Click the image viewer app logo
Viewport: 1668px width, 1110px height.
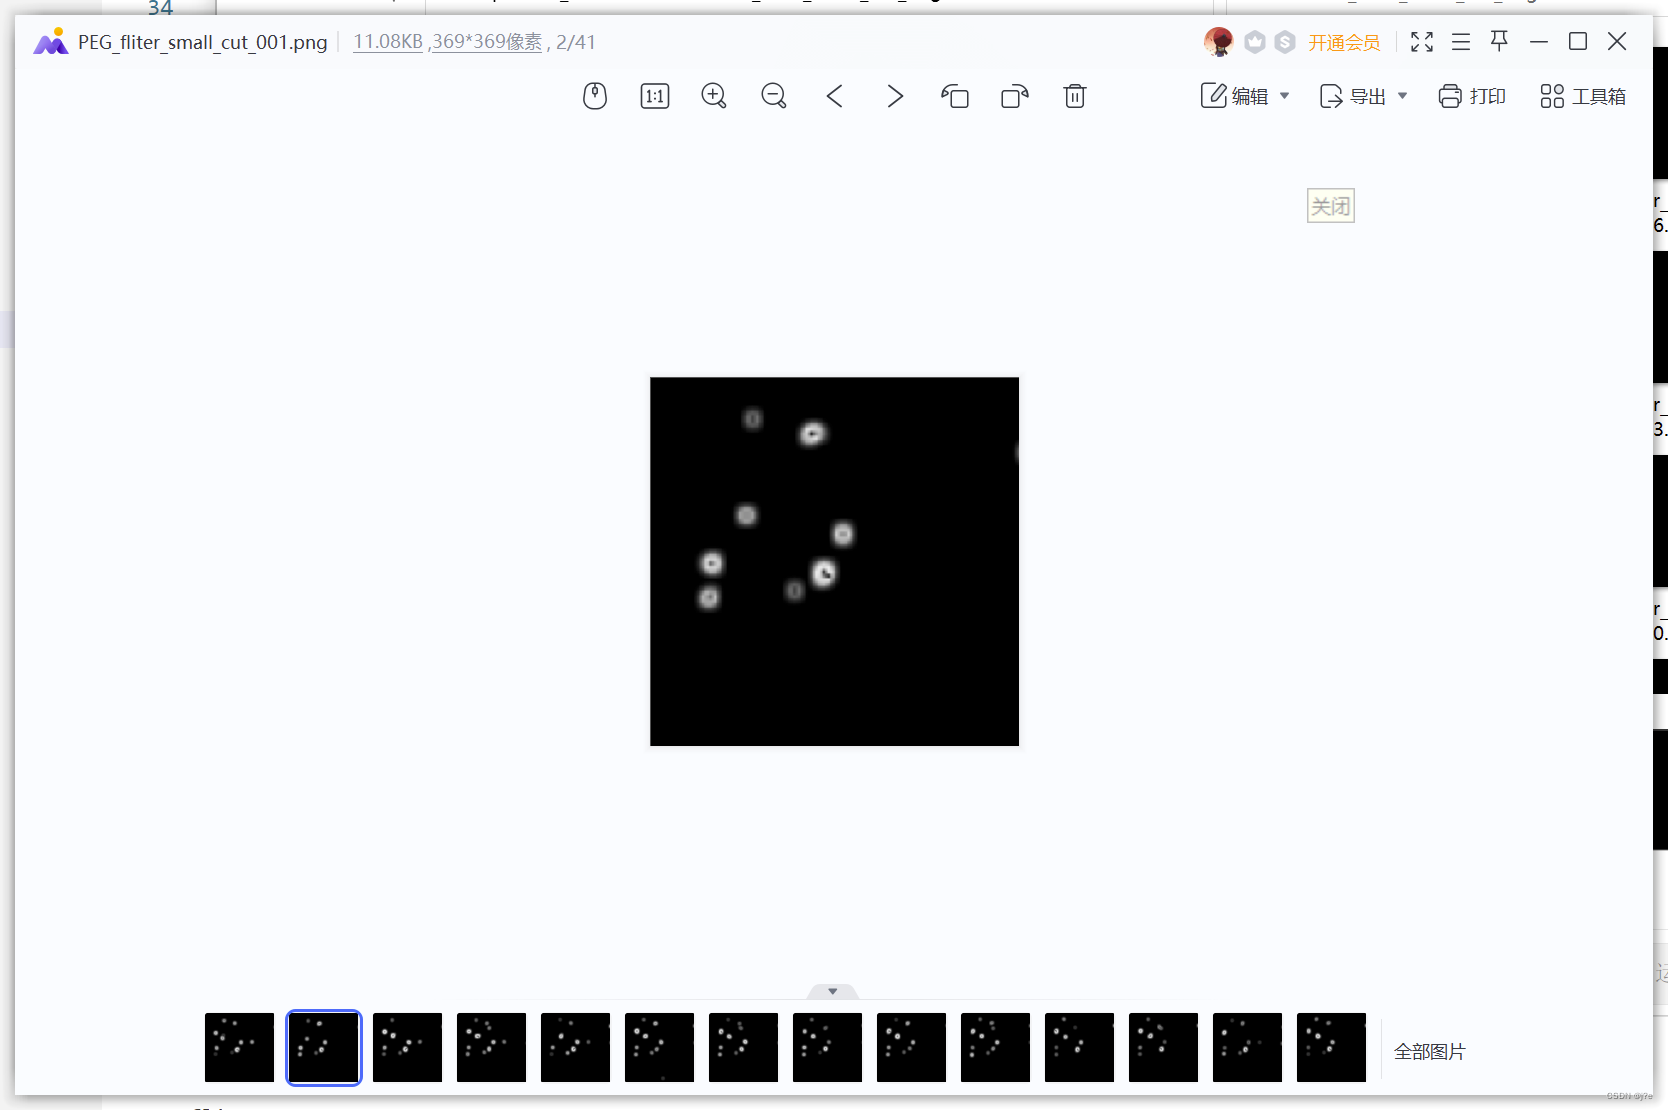click(x=51, y=42)
